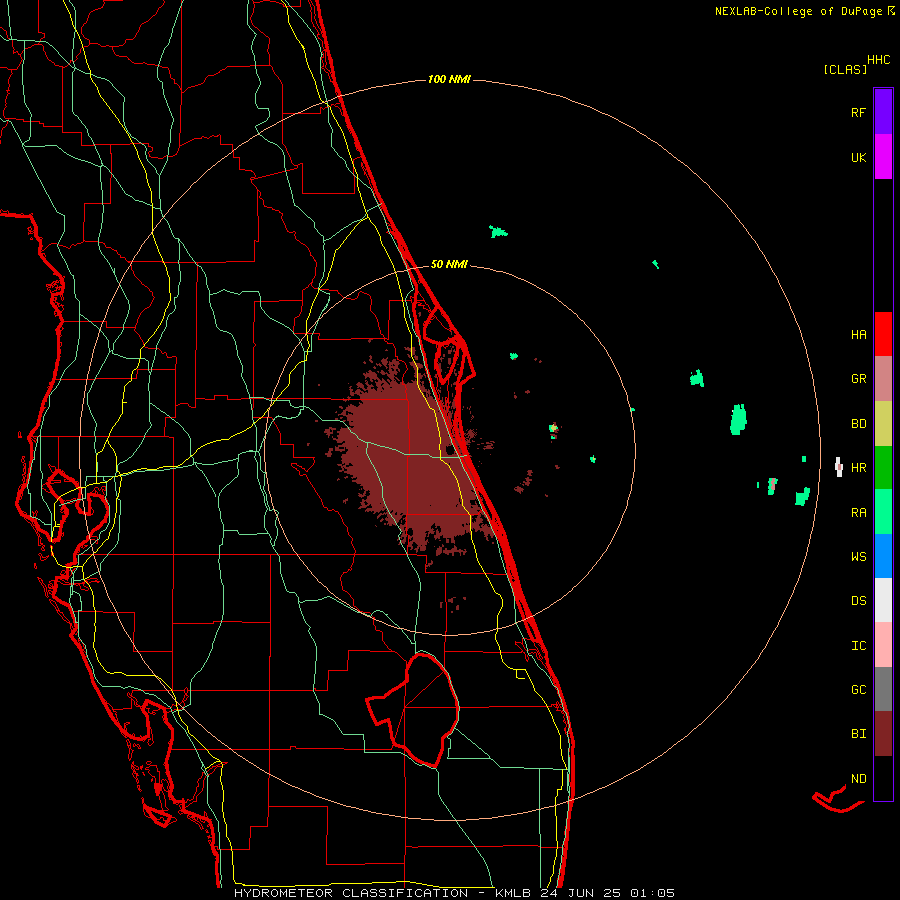The height and width of the screenshot is (900, 900).
Task: Click the DS legend label
Action: coord(858,601)
